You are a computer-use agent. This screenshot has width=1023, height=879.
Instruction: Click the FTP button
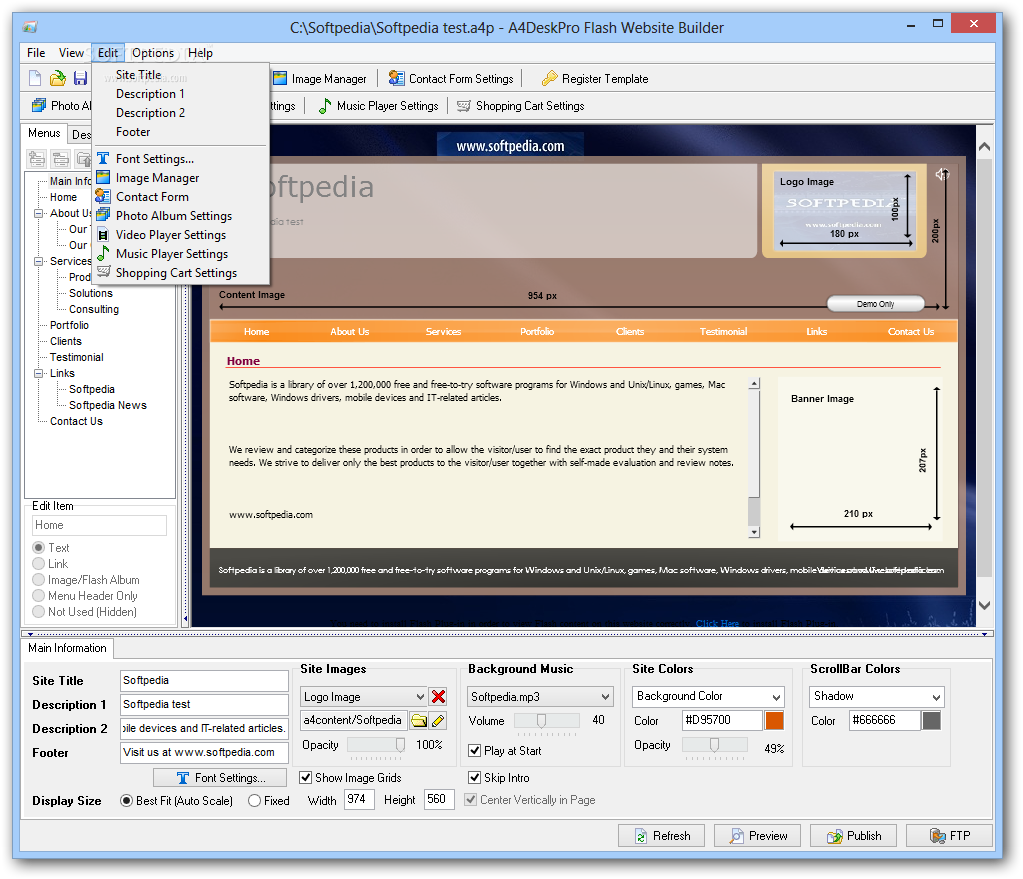coord(949,836)
